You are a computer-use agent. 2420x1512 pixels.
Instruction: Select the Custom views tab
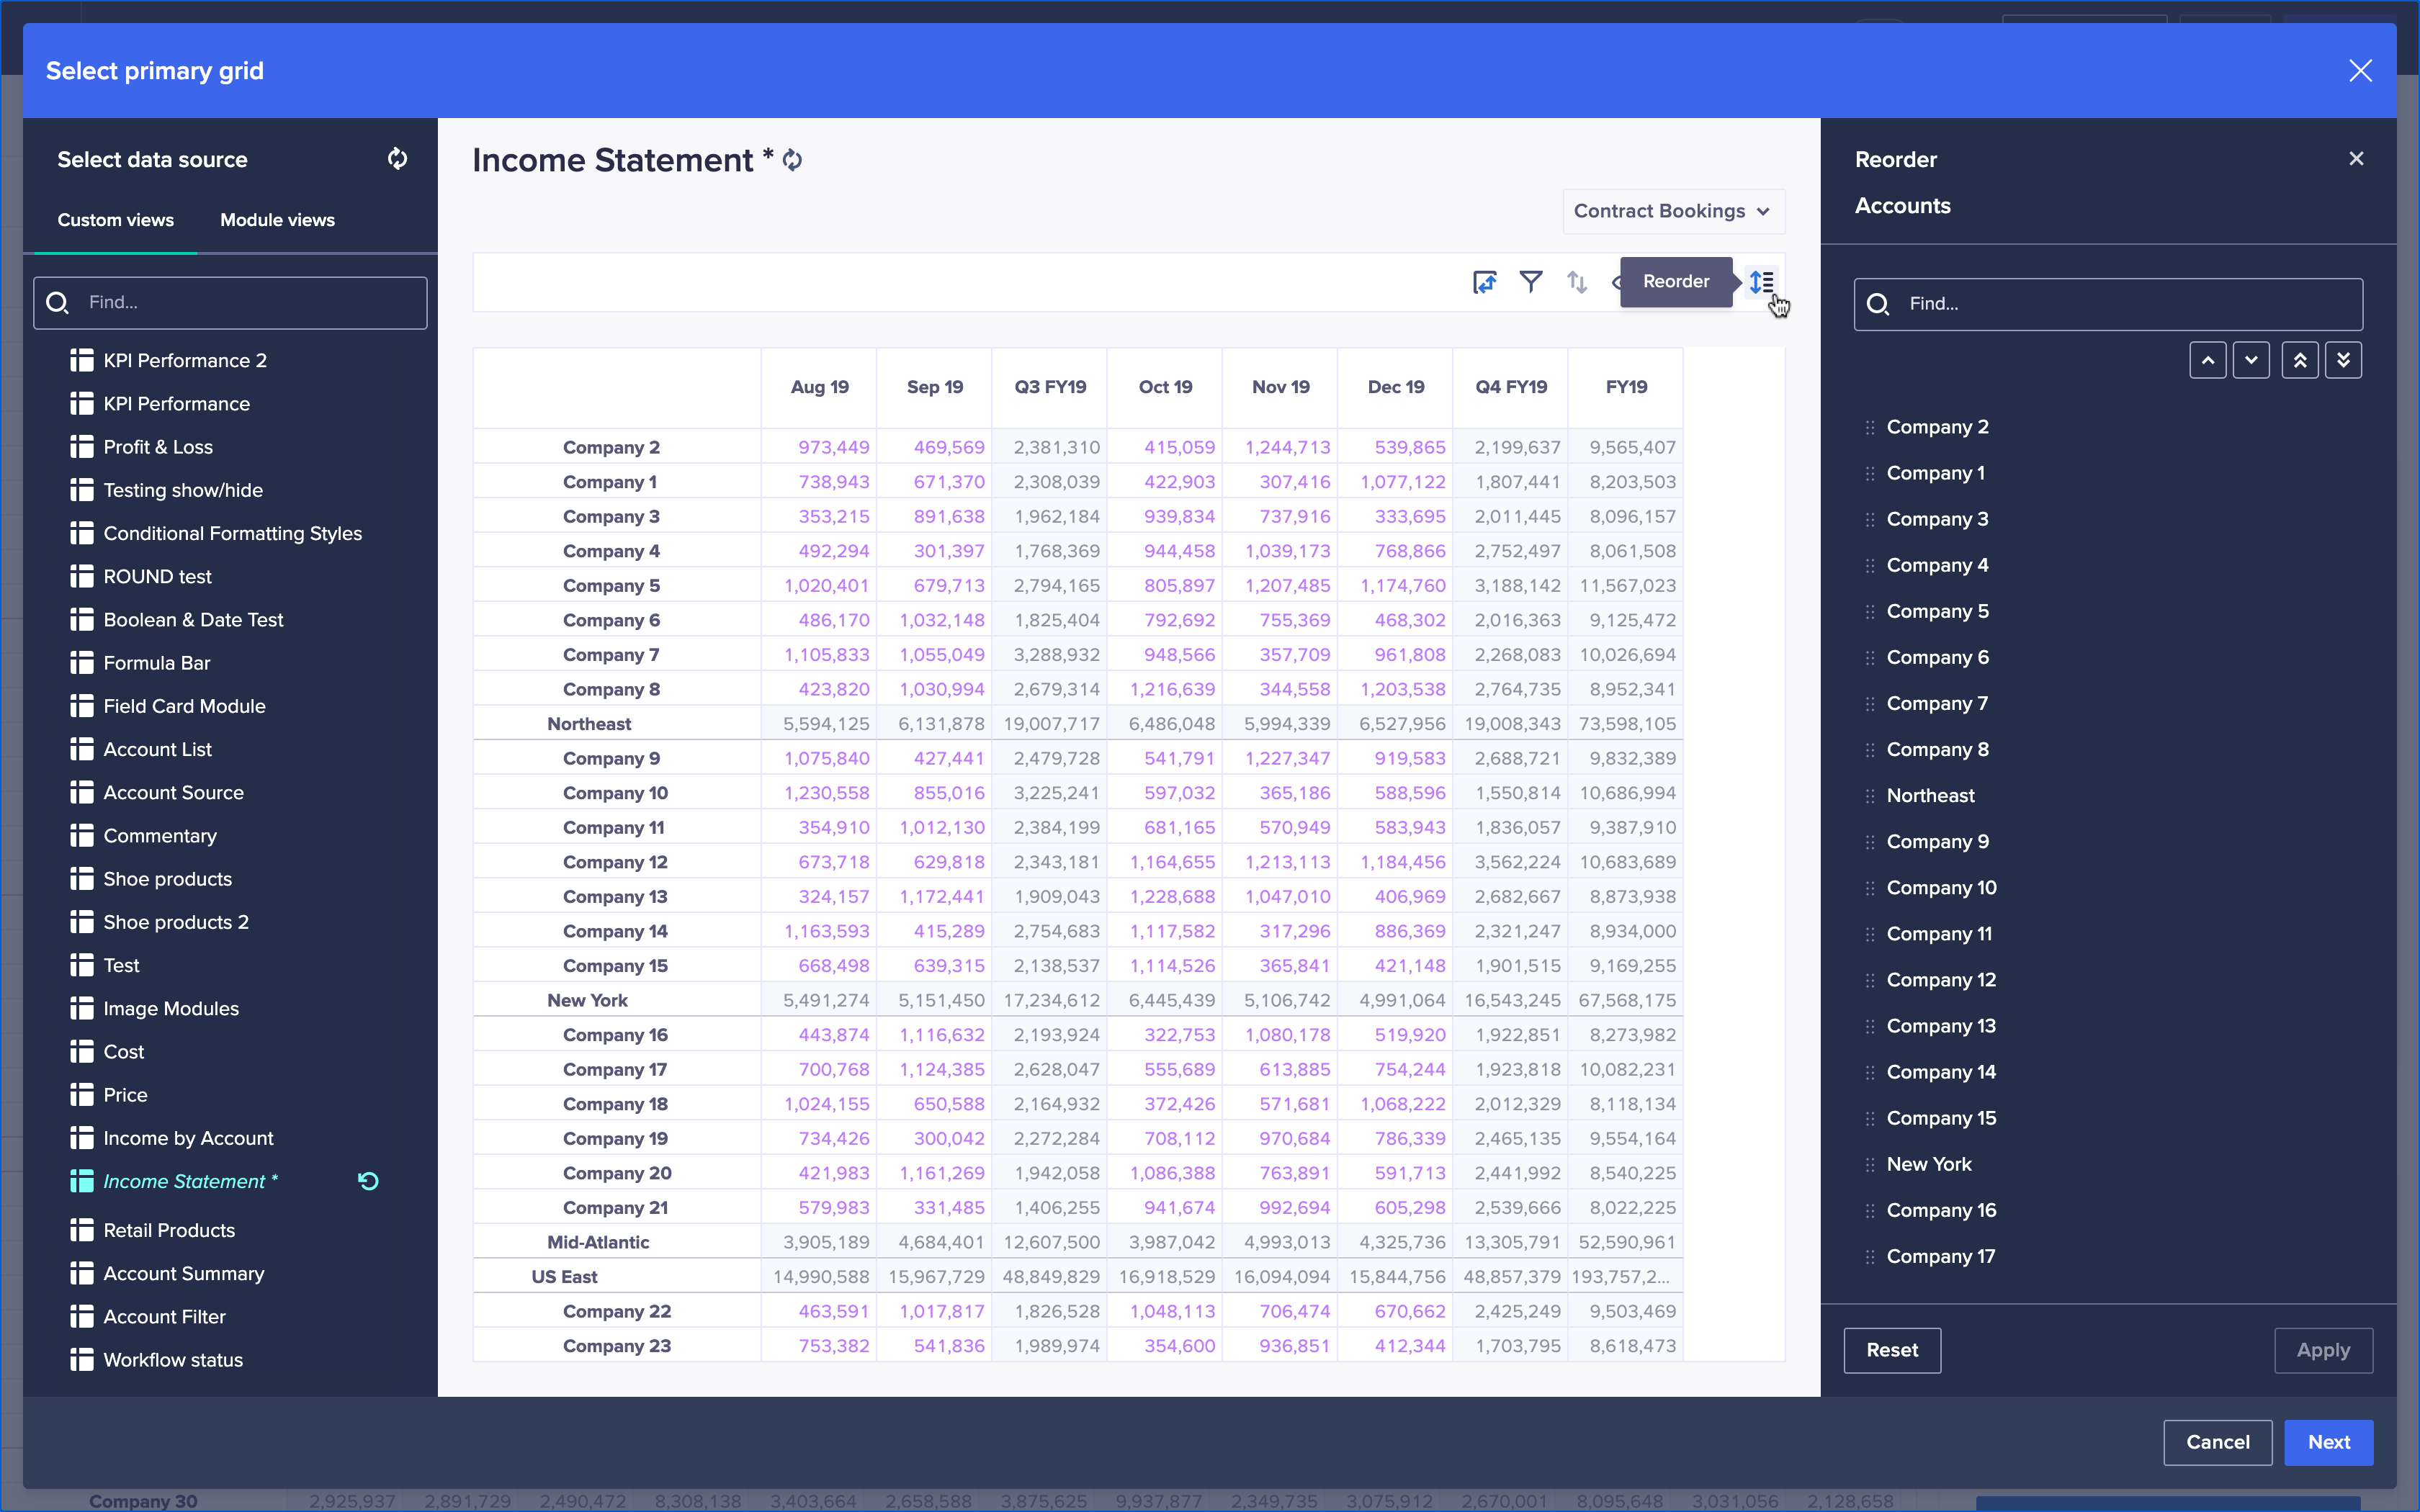coord(115,220)
